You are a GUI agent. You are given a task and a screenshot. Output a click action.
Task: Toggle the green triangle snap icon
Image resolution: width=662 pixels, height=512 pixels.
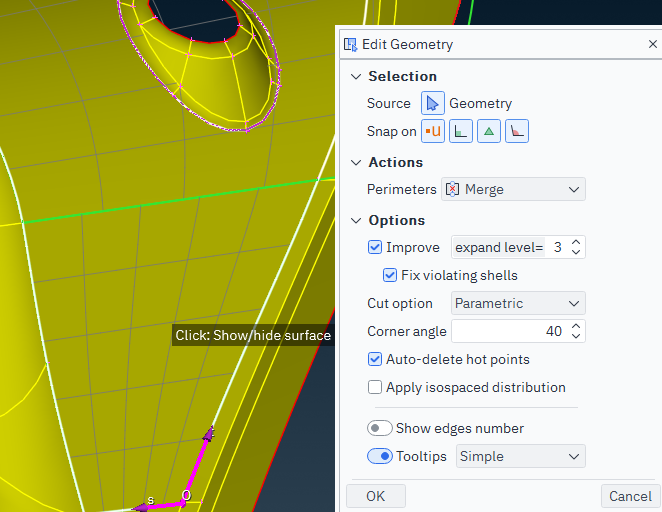click(488, 131)
